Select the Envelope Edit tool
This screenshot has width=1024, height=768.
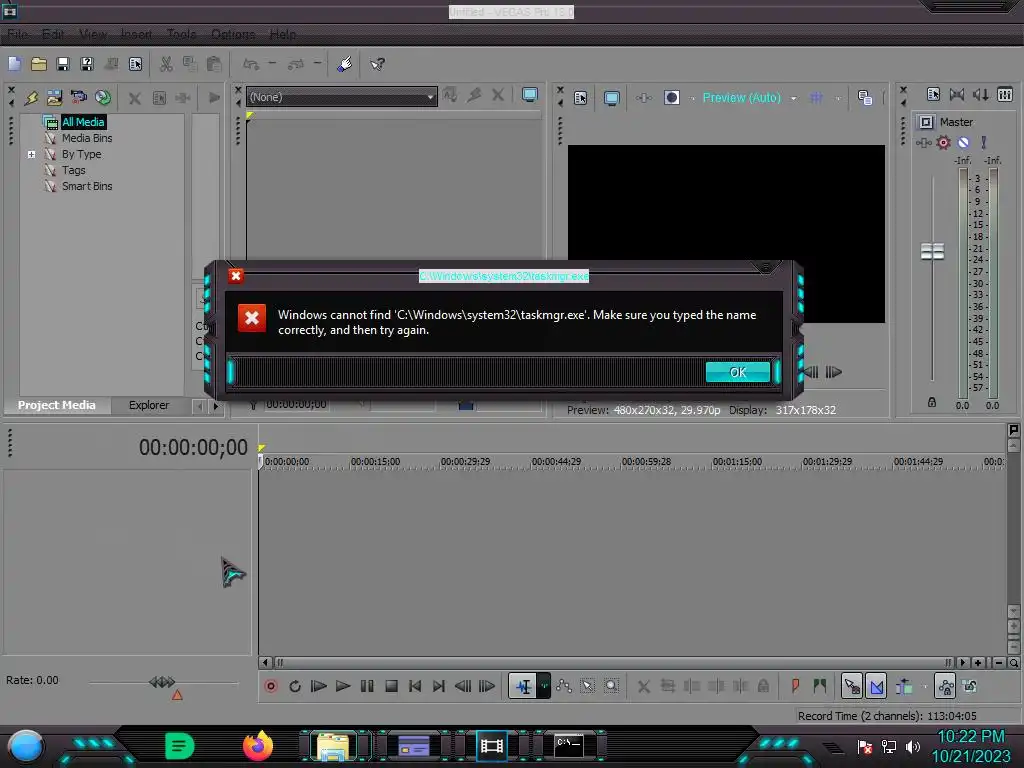(x=564, y=686)
